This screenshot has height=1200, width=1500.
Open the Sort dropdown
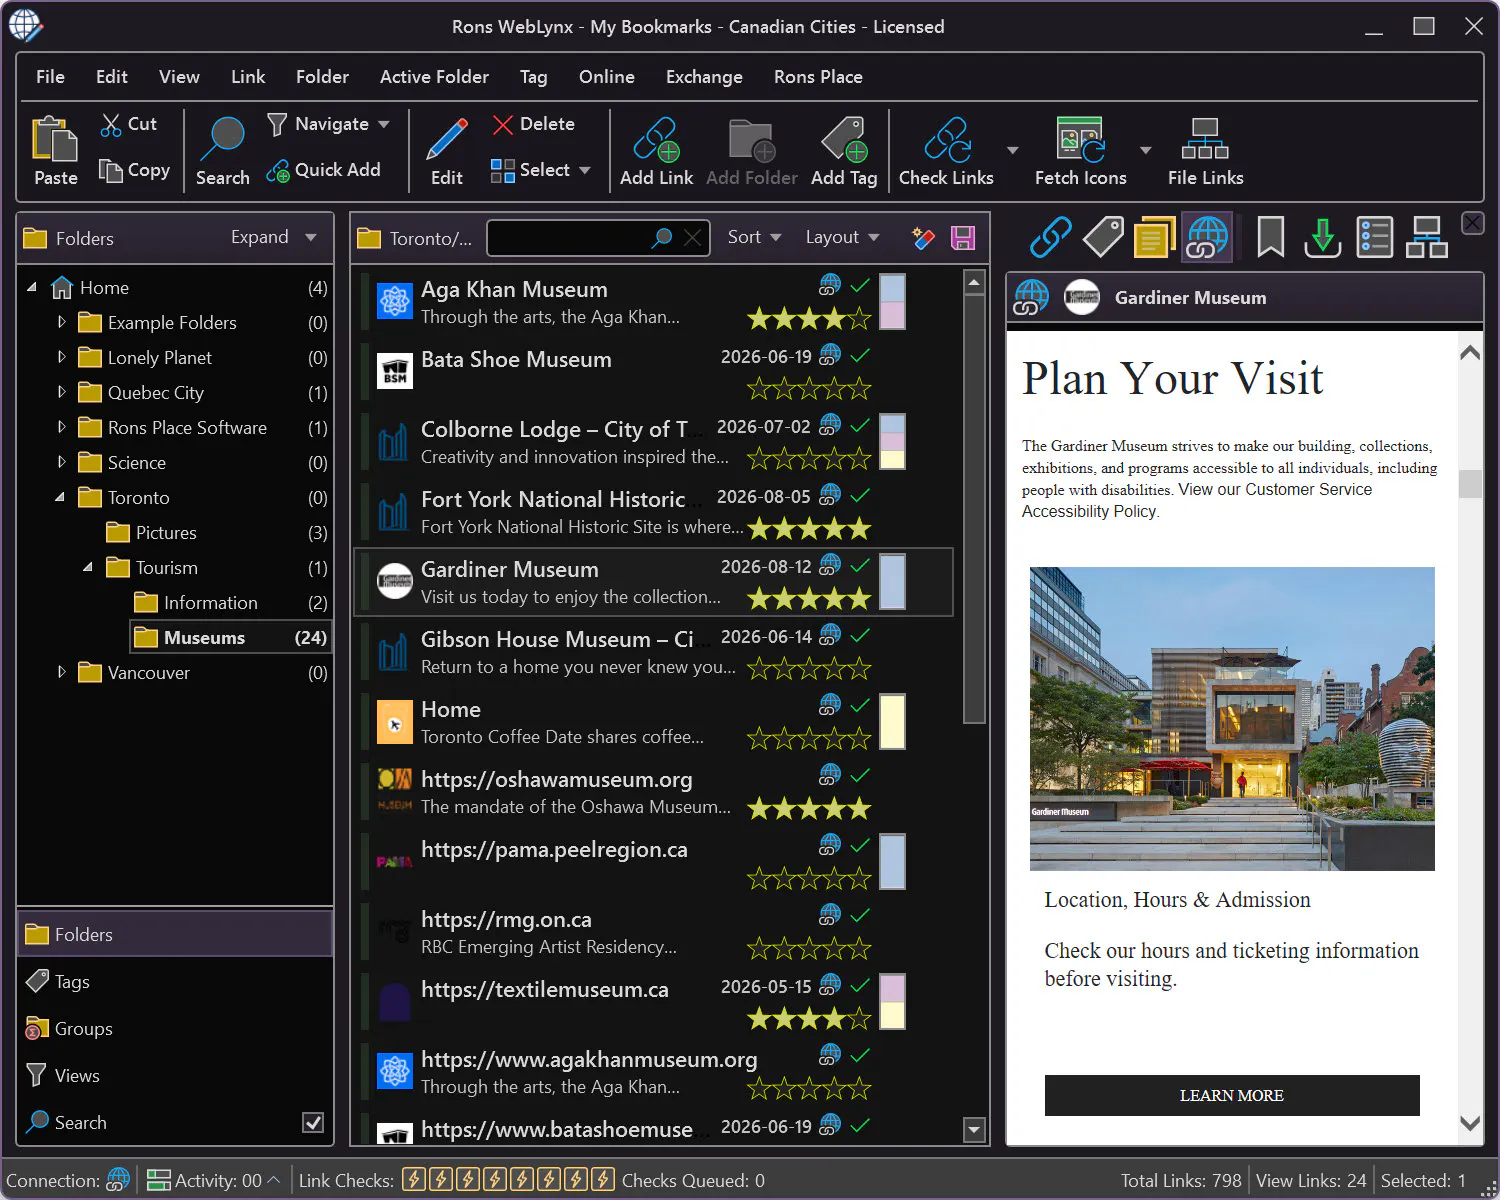click(x=754, y=237)
